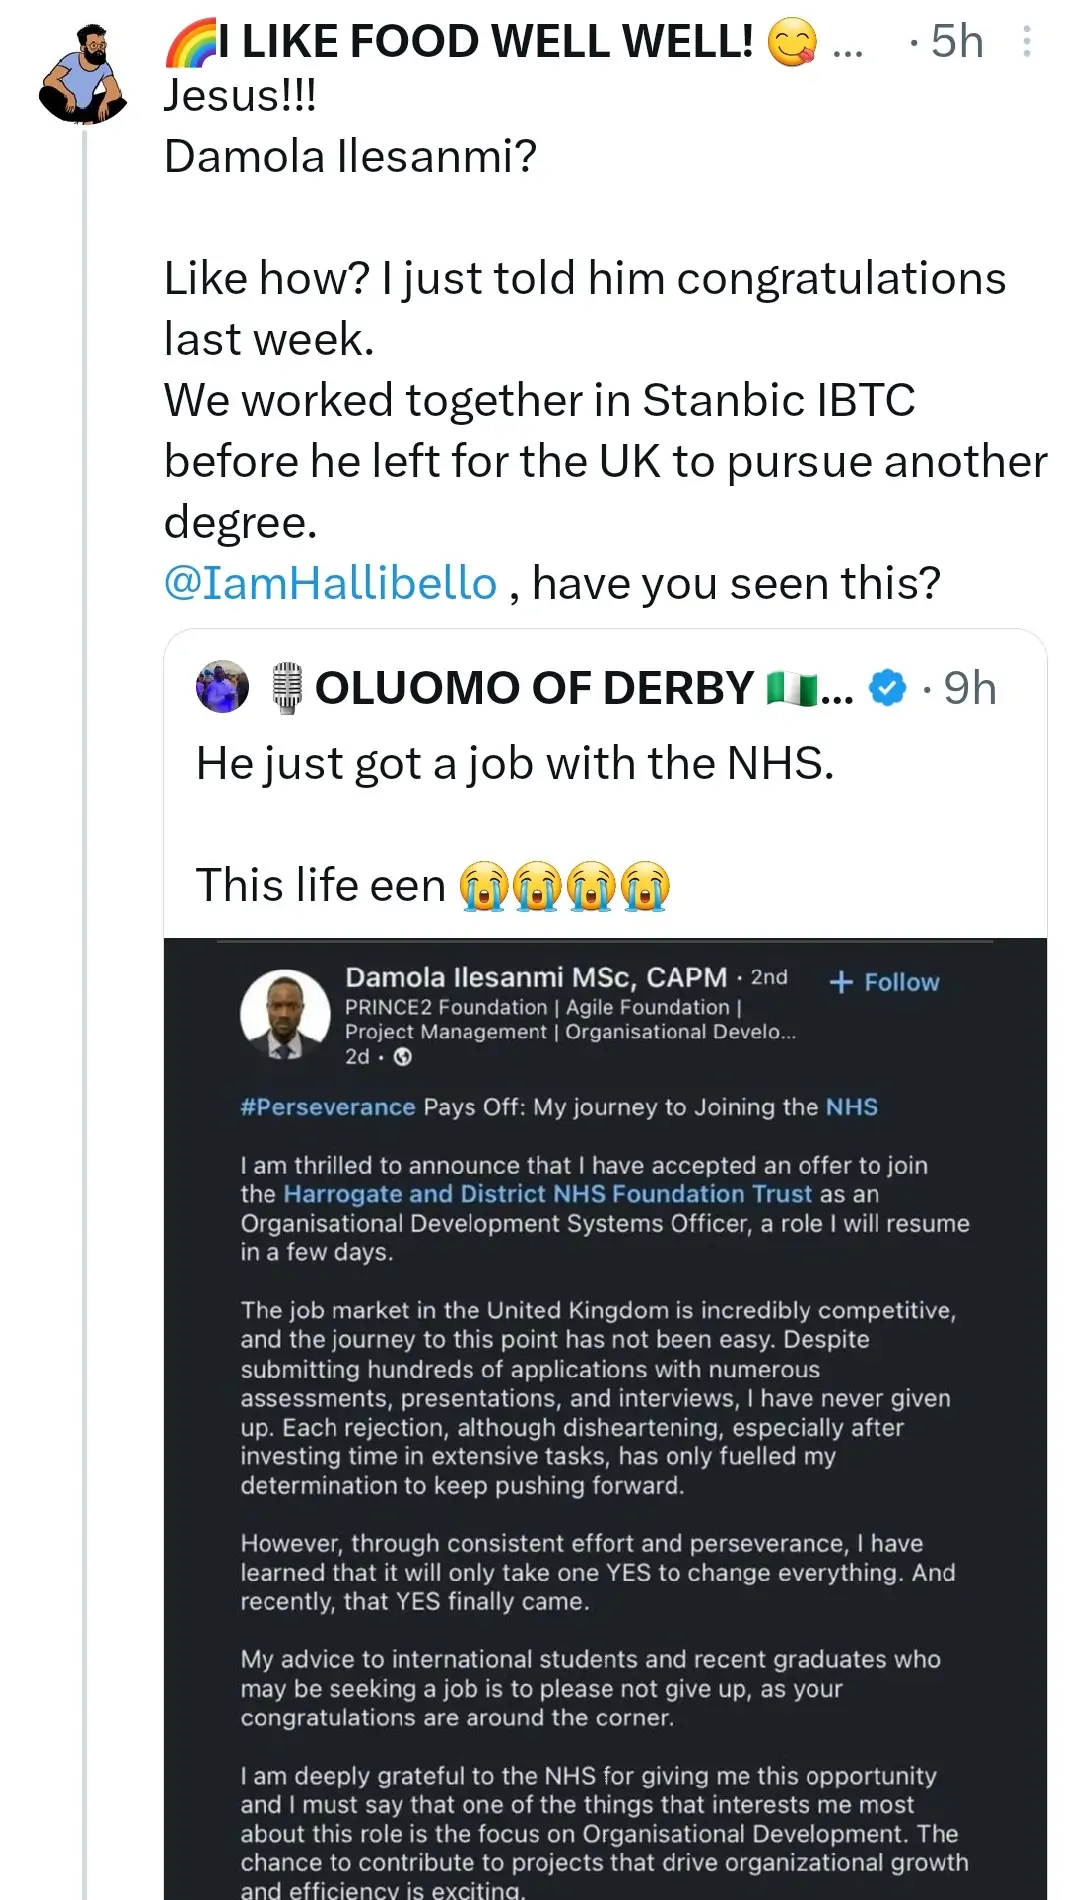
Task: Click the #Perseverance hashtag
Action: (327, 1107)
